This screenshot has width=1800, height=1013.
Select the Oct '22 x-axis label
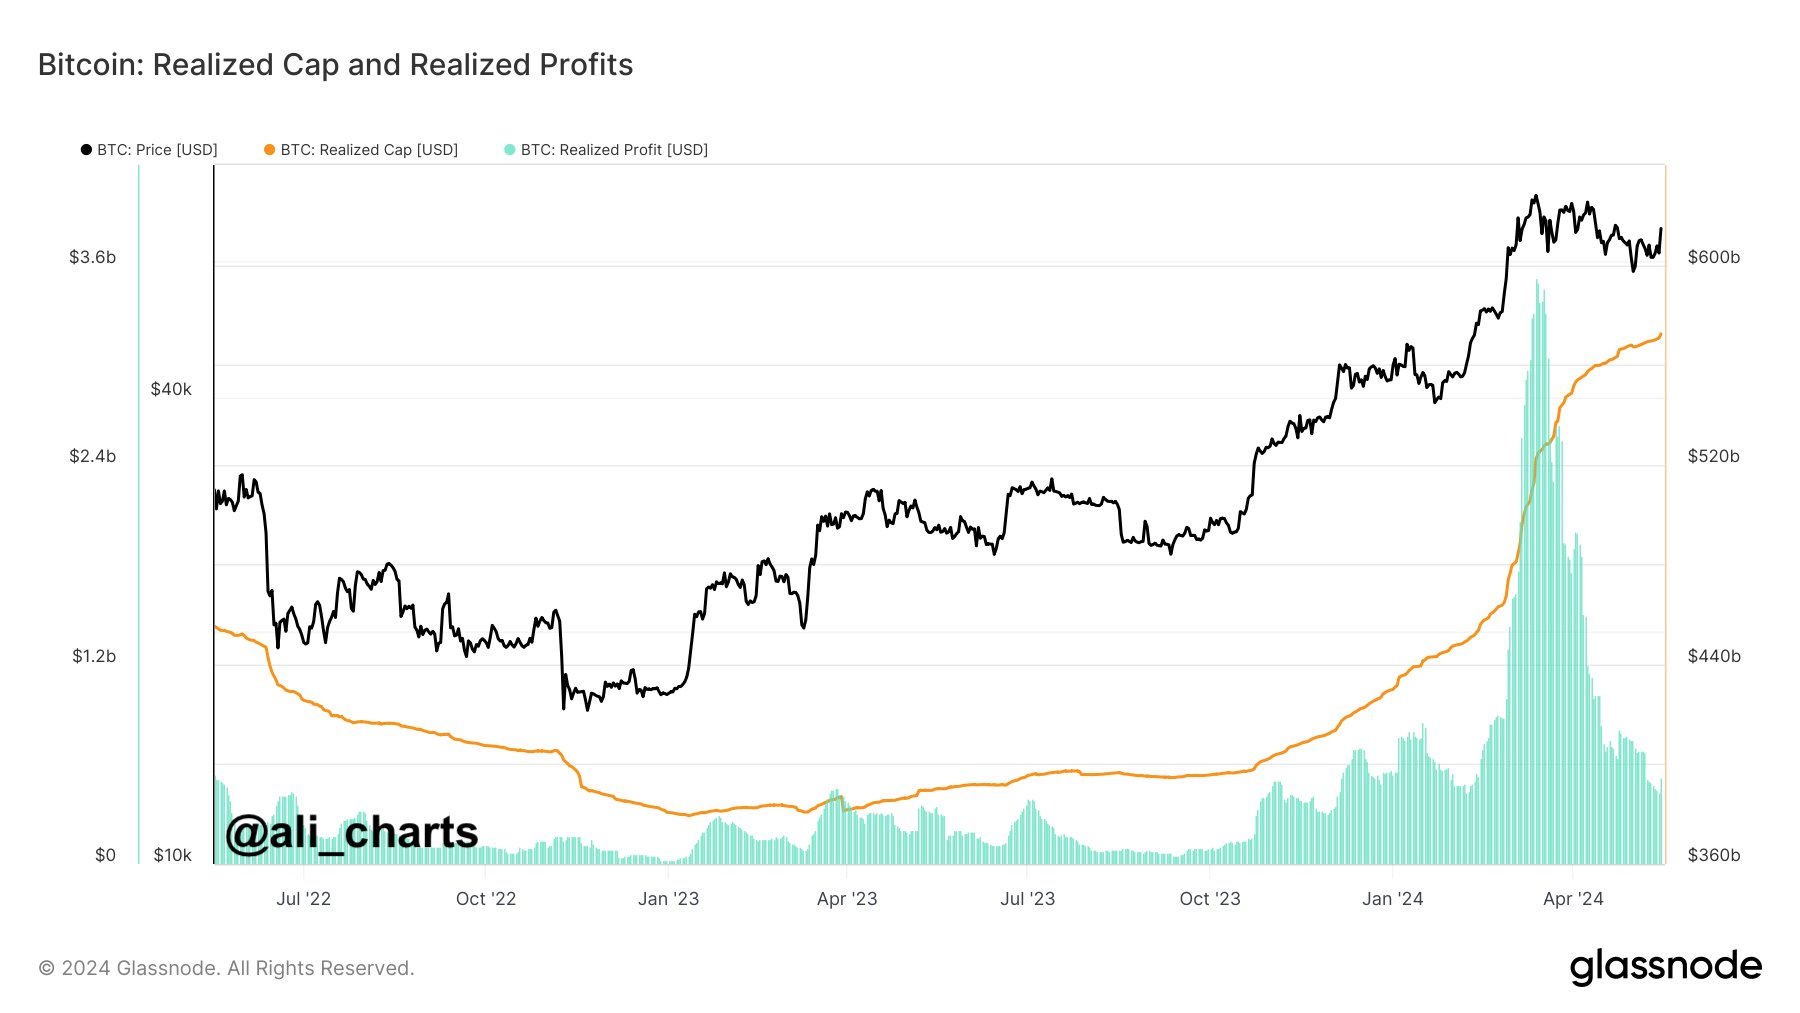point(486,899)
